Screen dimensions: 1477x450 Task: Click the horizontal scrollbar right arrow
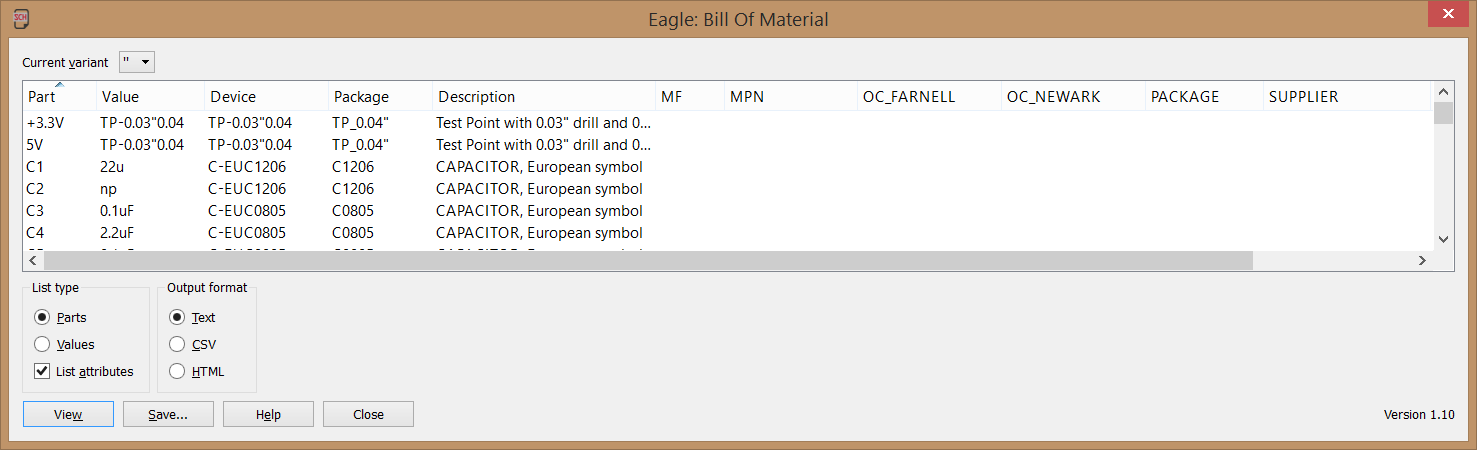[1422, 260]
